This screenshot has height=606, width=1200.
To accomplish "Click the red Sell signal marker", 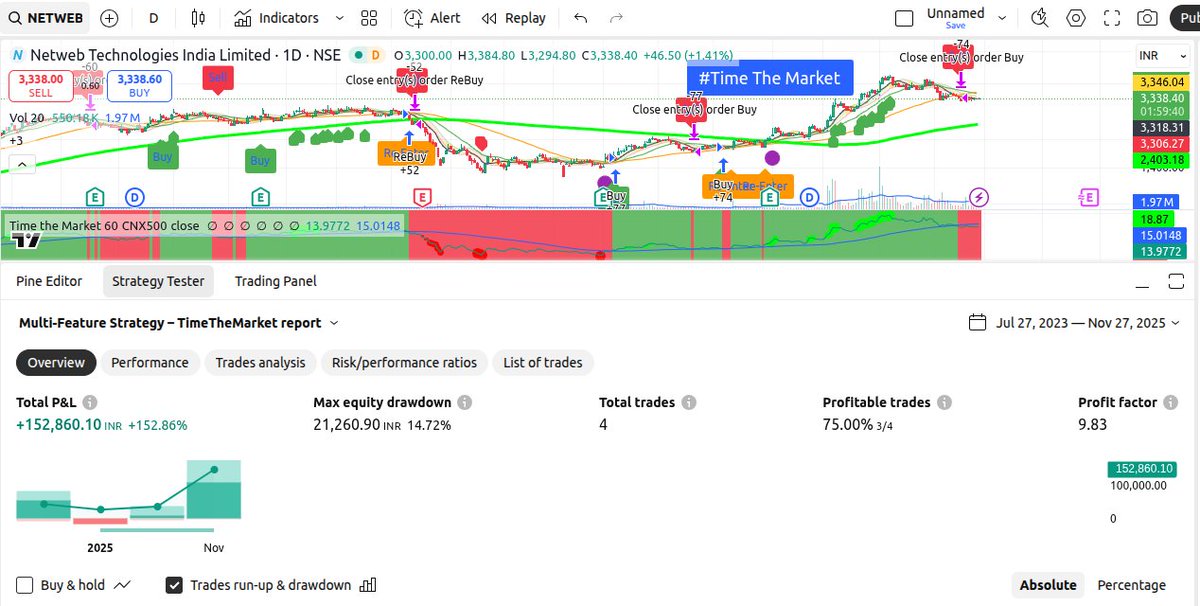I will point(217,77).
